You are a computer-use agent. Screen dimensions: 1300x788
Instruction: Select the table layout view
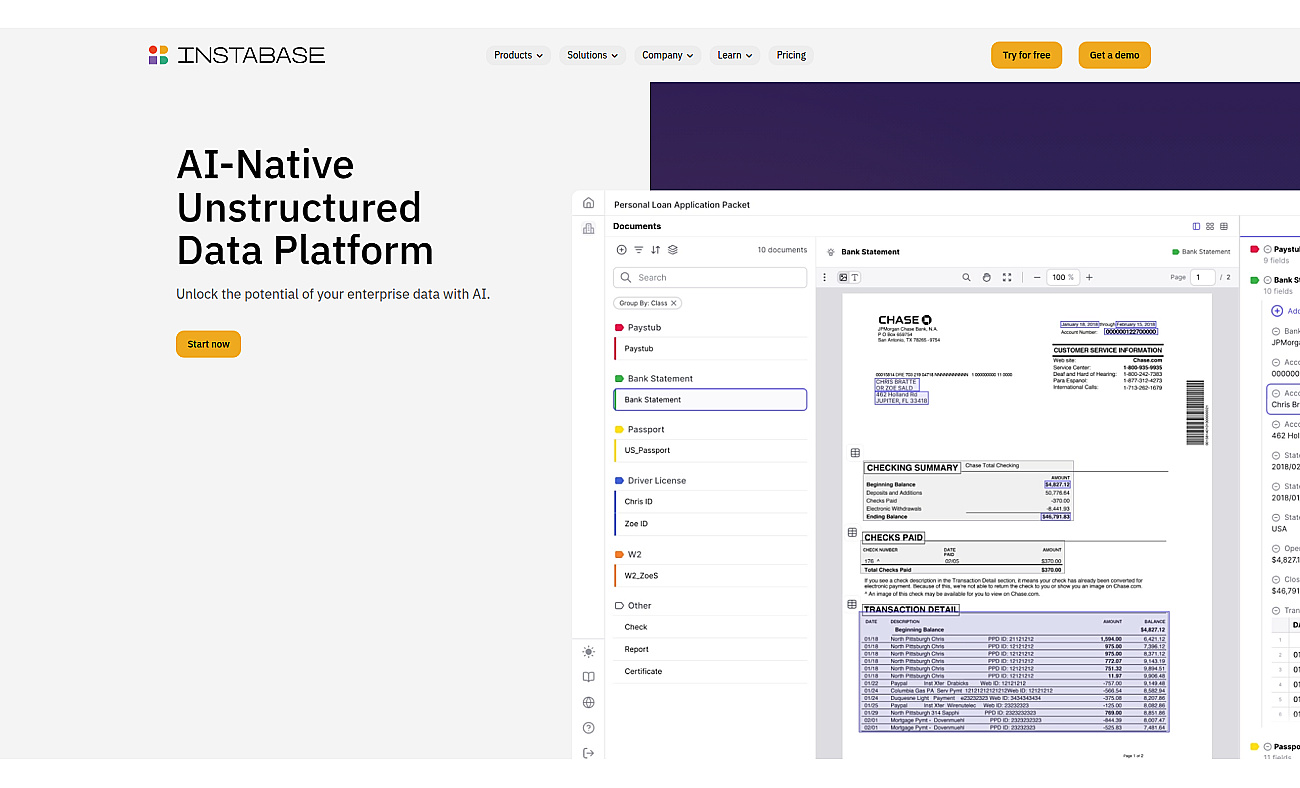pos(1223,226)
